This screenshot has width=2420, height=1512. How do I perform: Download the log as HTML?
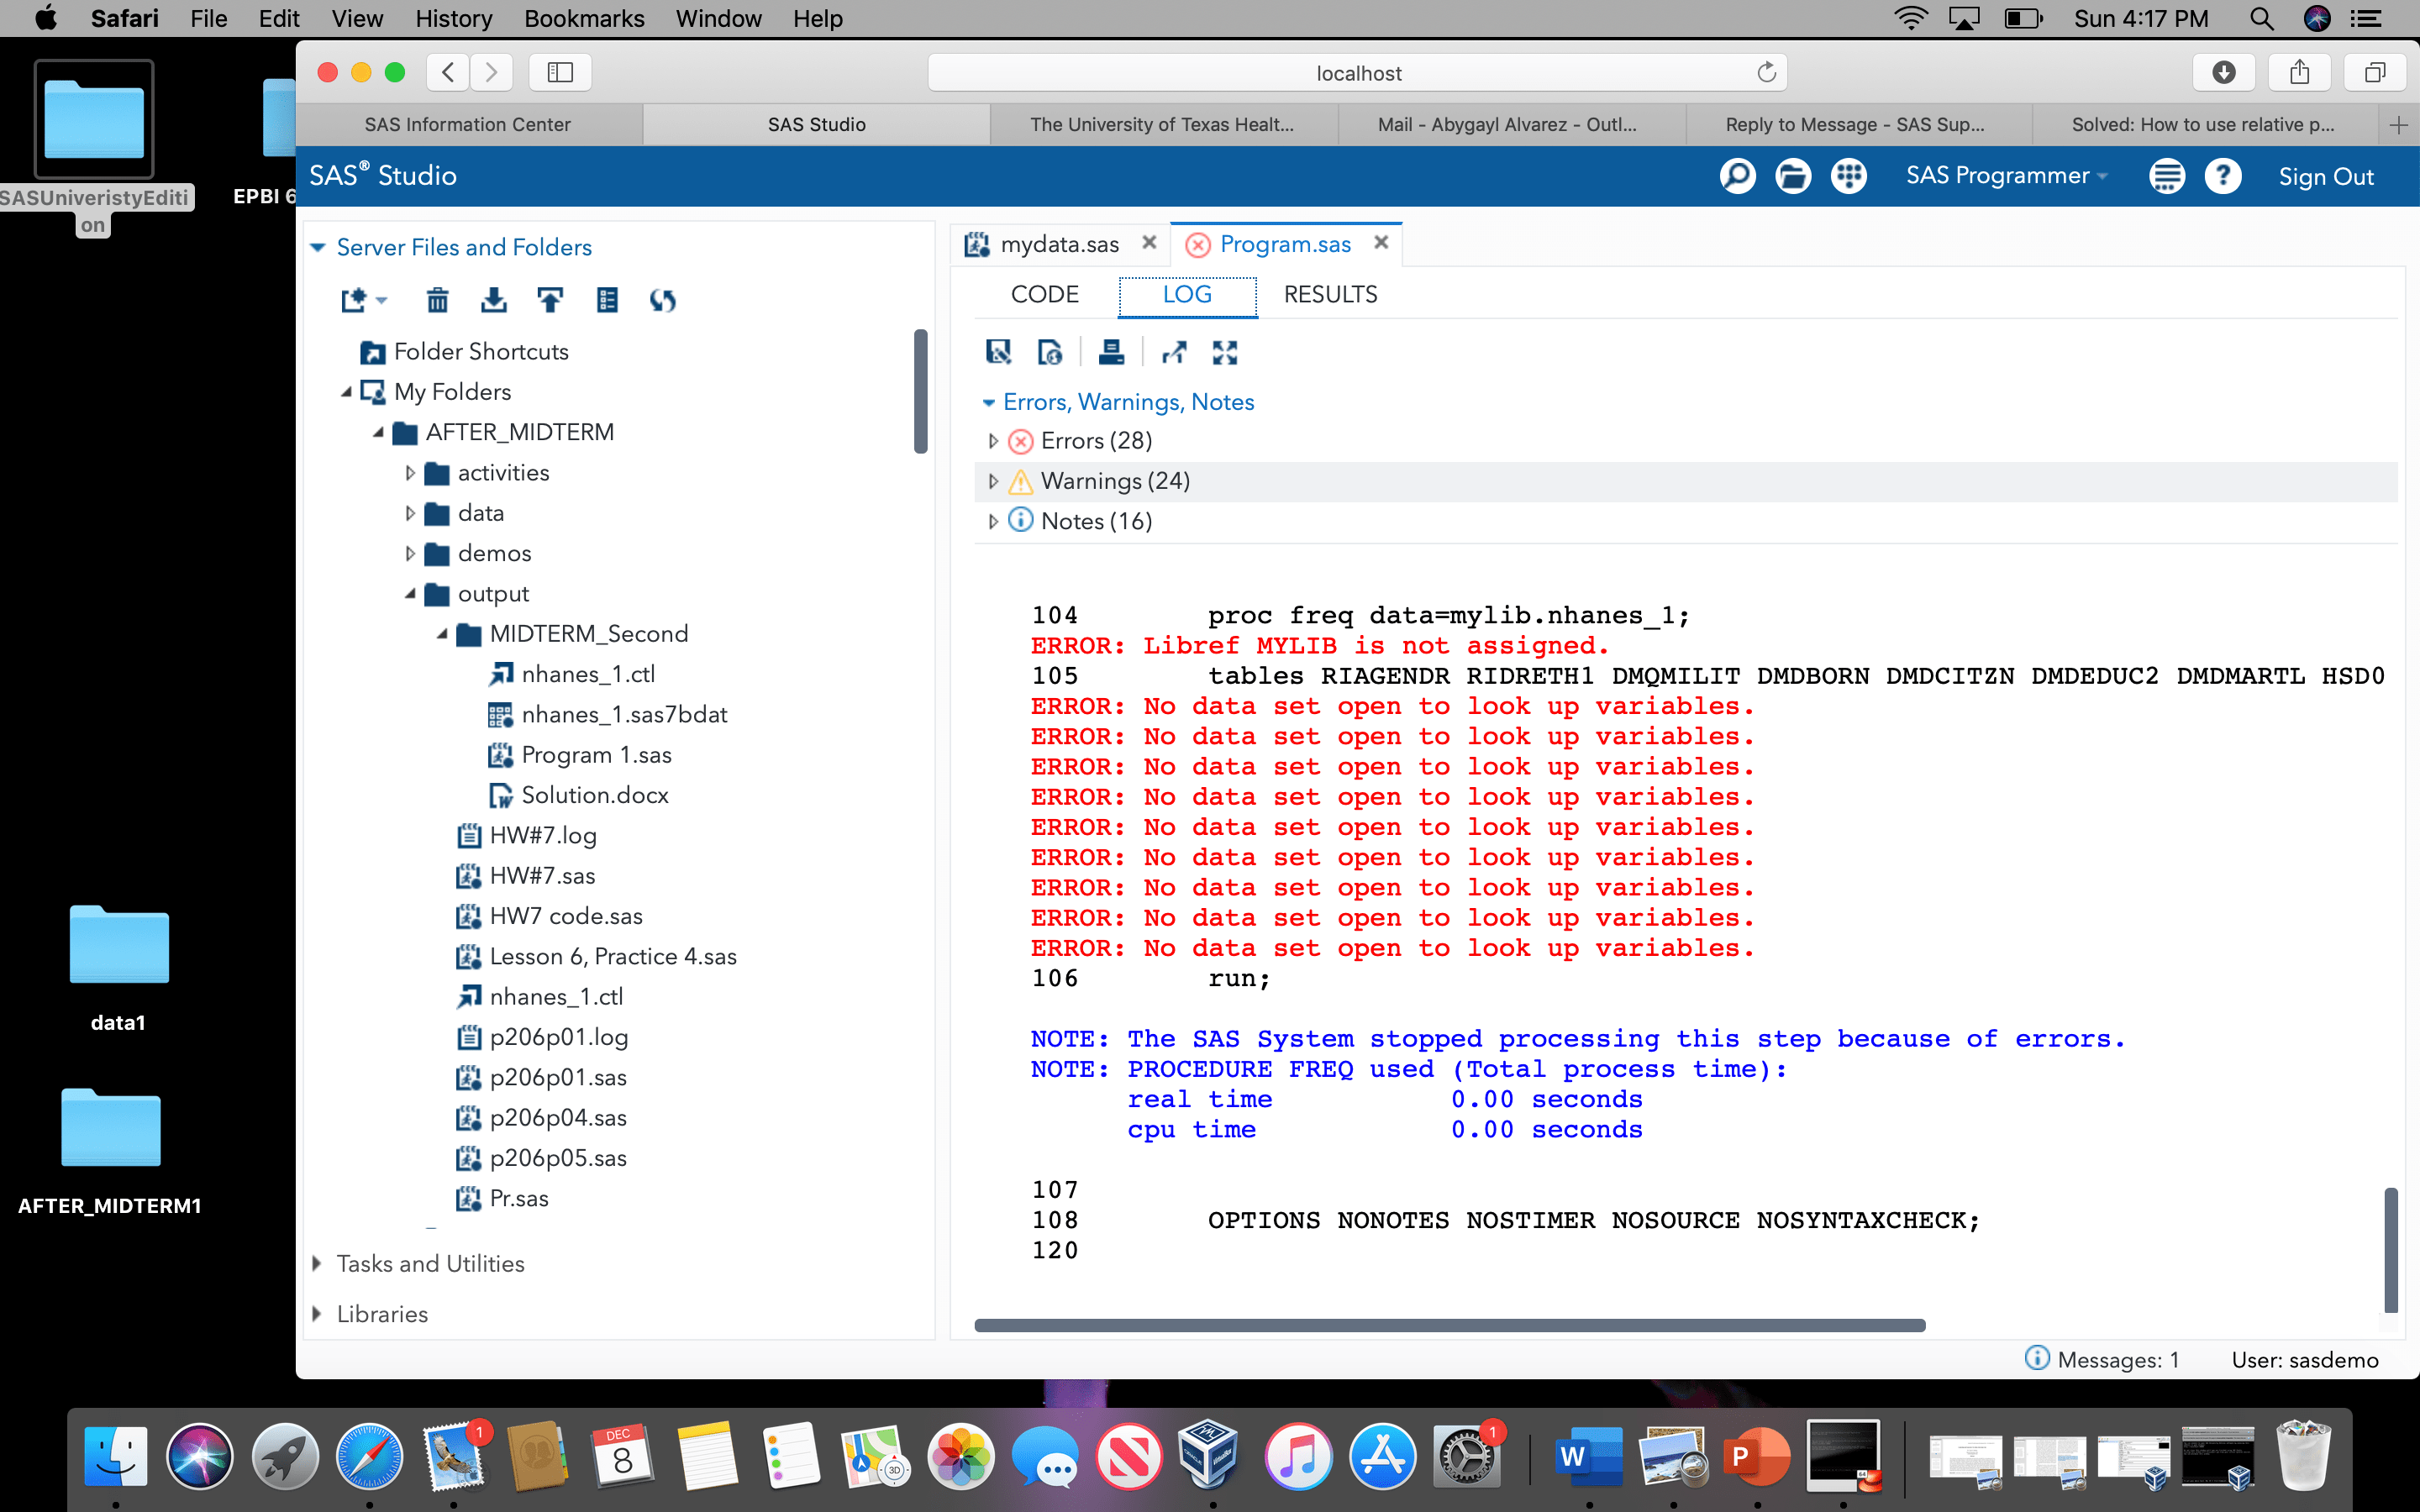[x=1051, y=352]
